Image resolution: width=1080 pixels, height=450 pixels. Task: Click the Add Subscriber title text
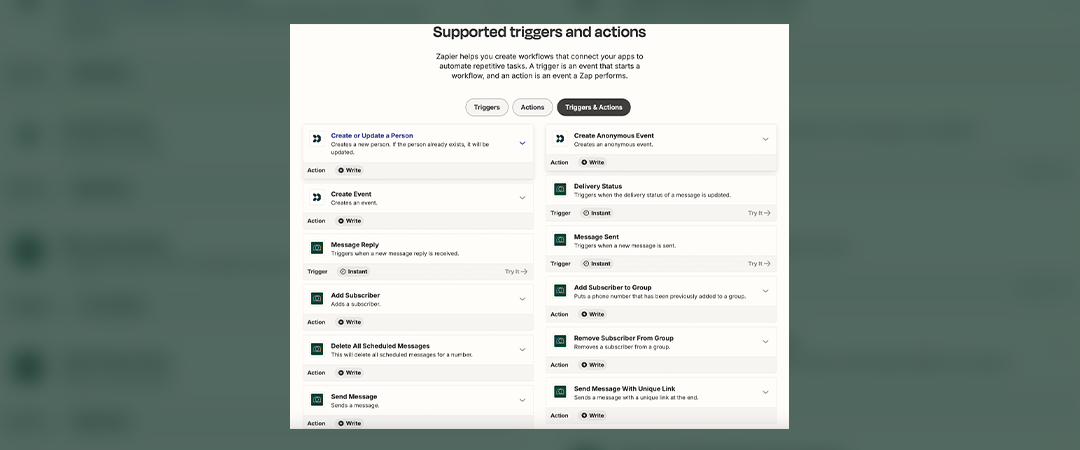click(x=355, y=296)
